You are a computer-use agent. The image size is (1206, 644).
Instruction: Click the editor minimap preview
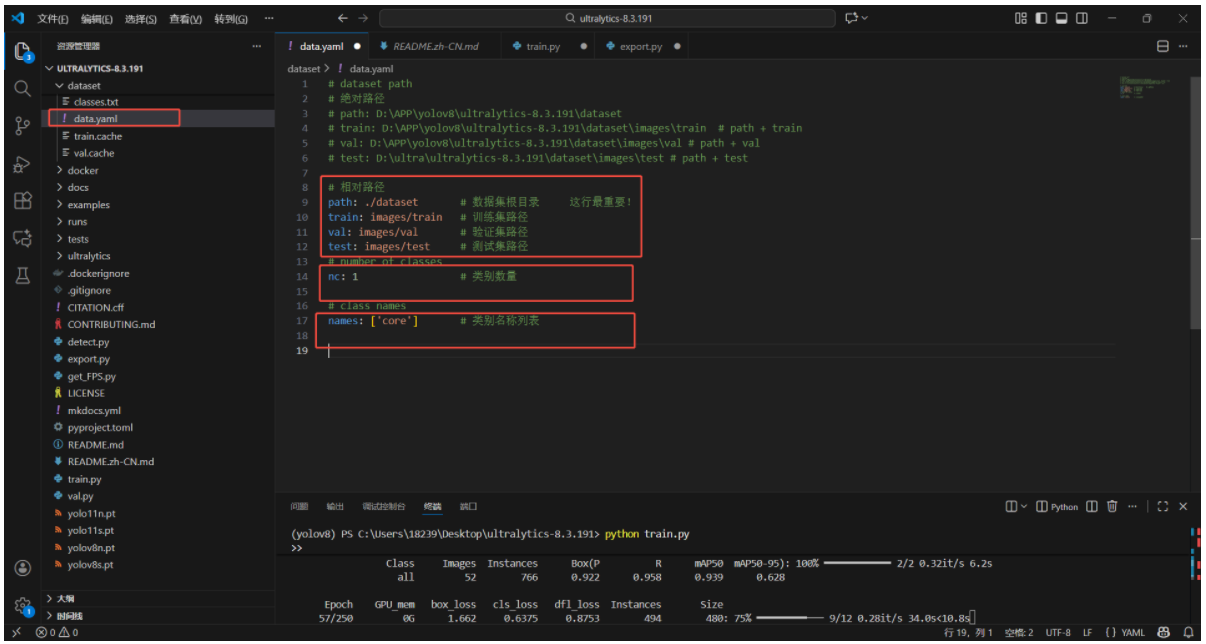[x=1145, y=88]
